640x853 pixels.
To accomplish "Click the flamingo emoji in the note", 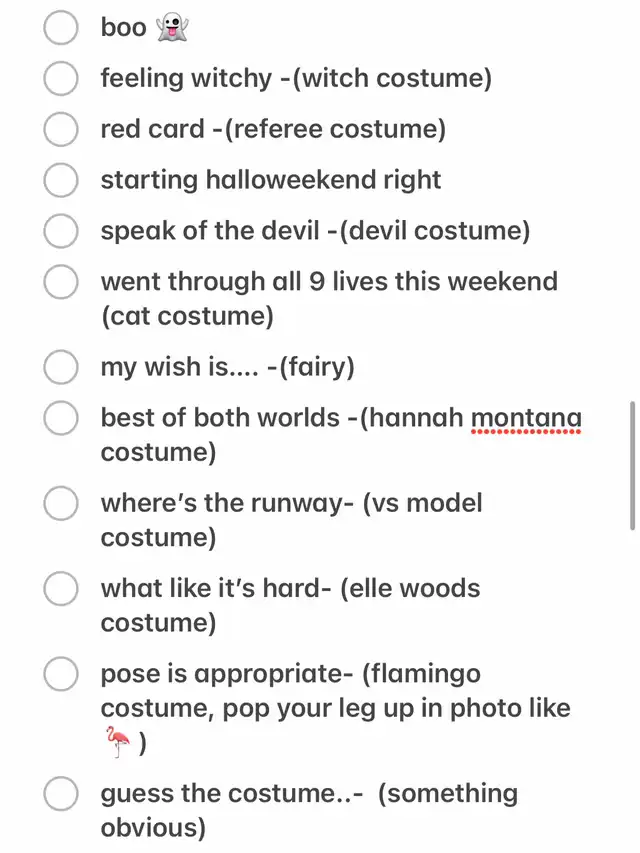I will click(x=118, y=741).
